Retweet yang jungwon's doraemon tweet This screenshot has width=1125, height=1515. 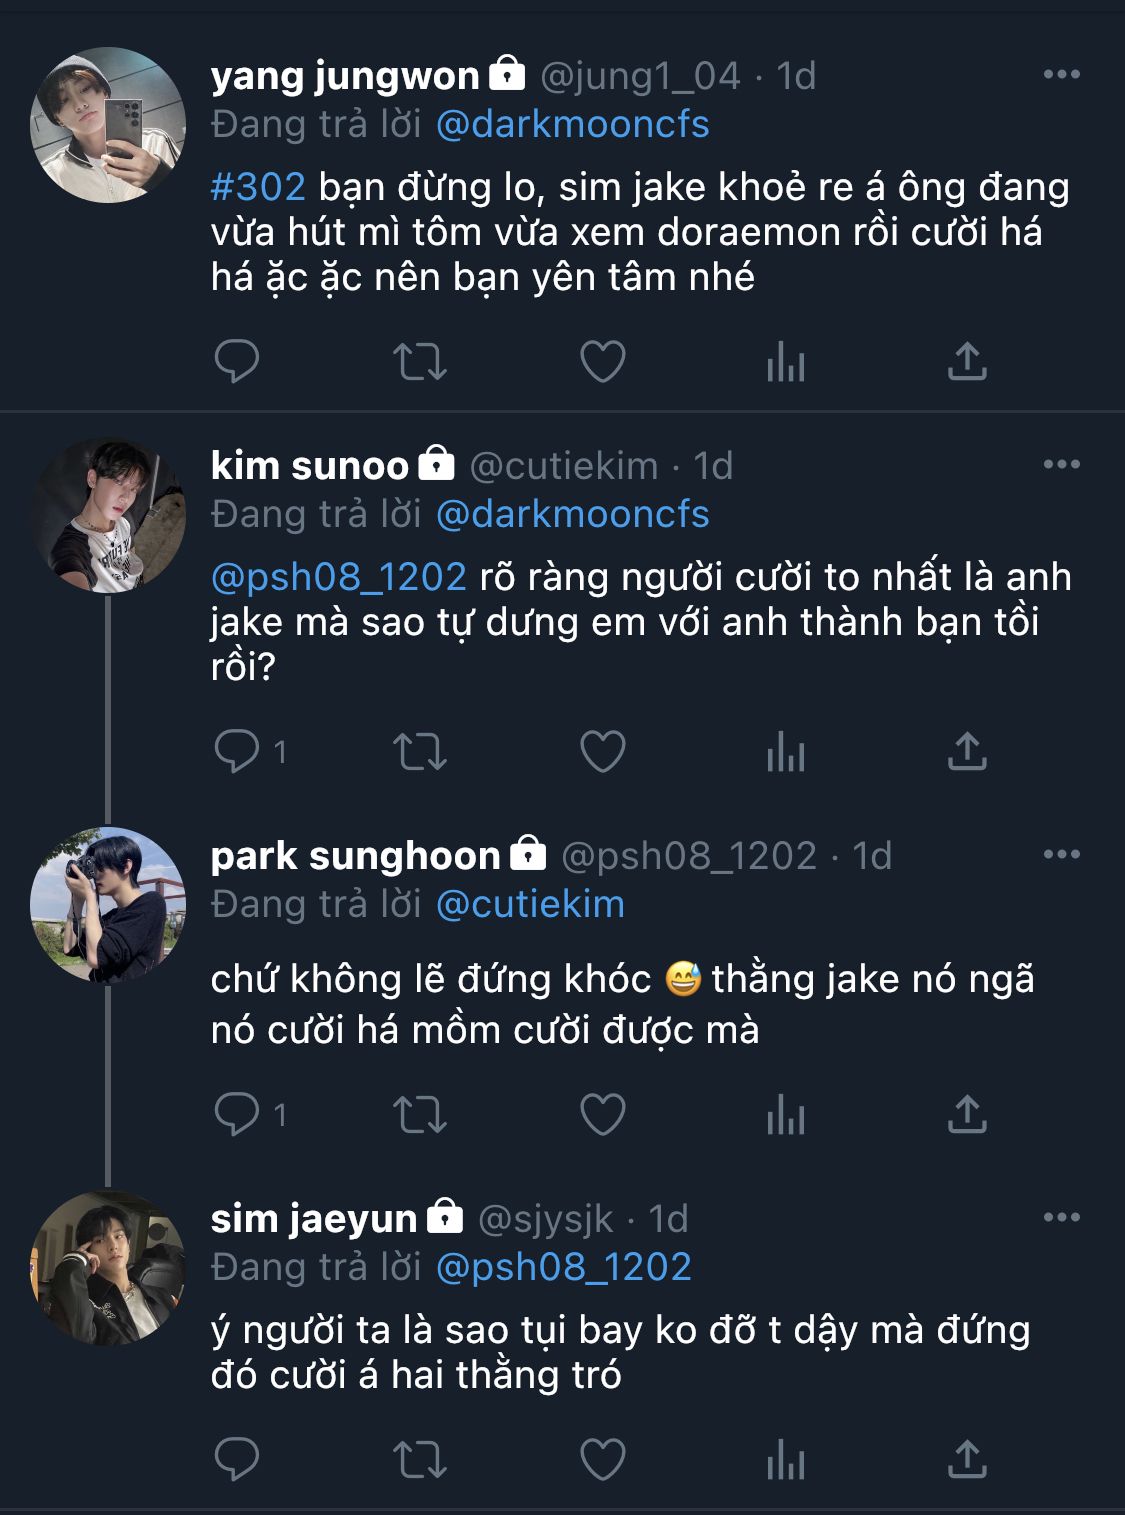tap(419, 361)
